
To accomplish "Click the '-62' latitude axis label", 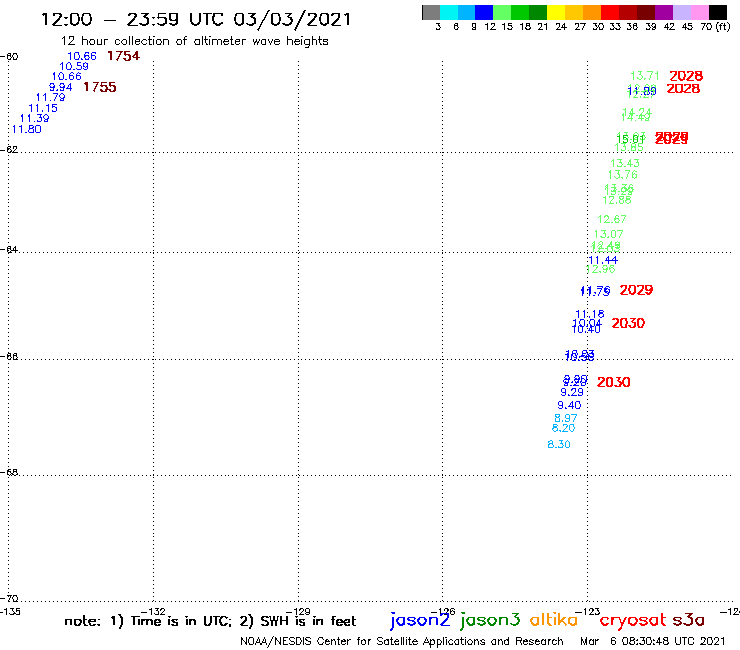I will pos(9,150).
